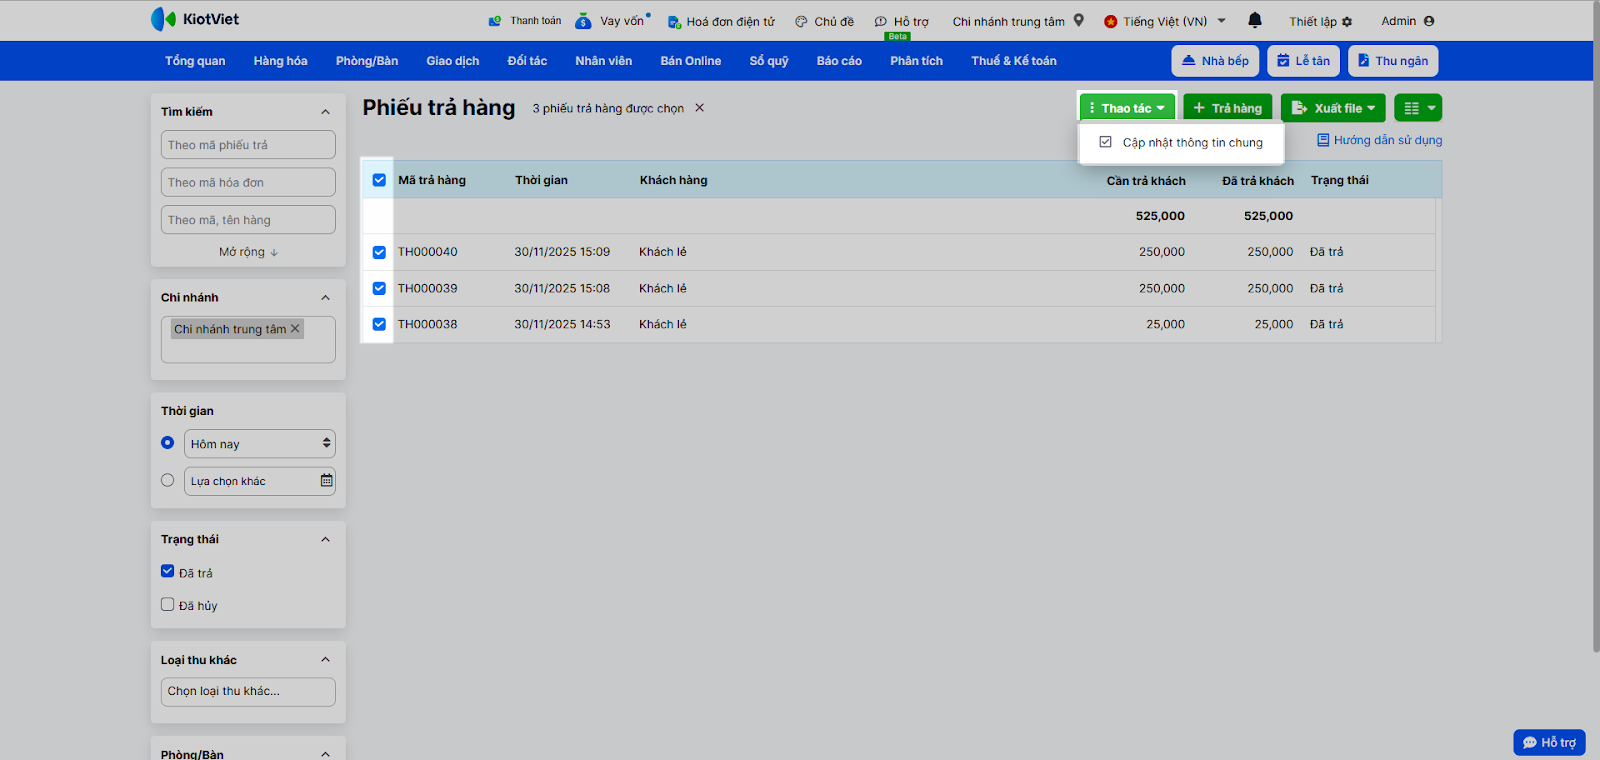Click the Trả hàng button
Image resolution: width=1600 pixels, height=760 pixels.
[1227, 108]
